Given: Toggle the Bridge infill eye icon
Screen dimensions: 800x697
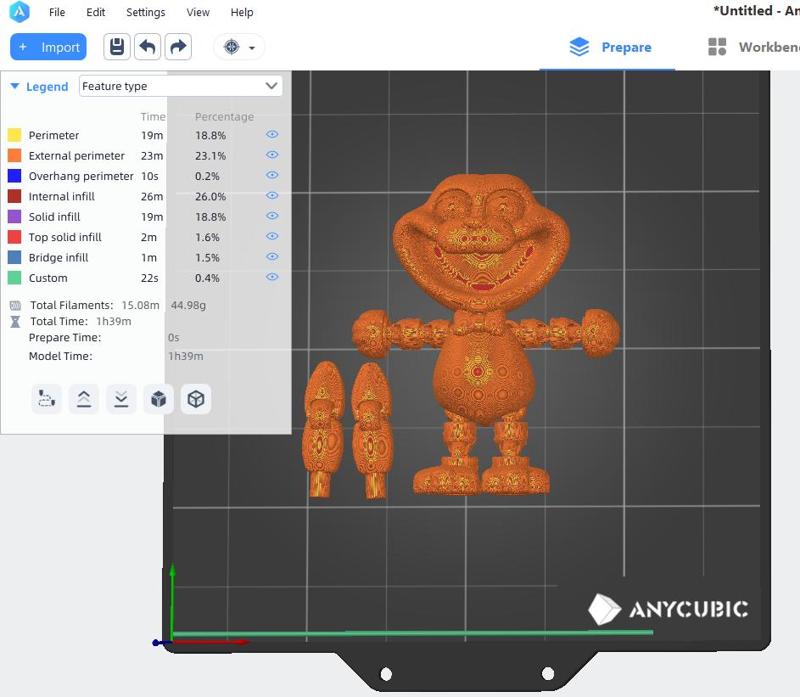Looking at the screenshot, I should (272, 257).
